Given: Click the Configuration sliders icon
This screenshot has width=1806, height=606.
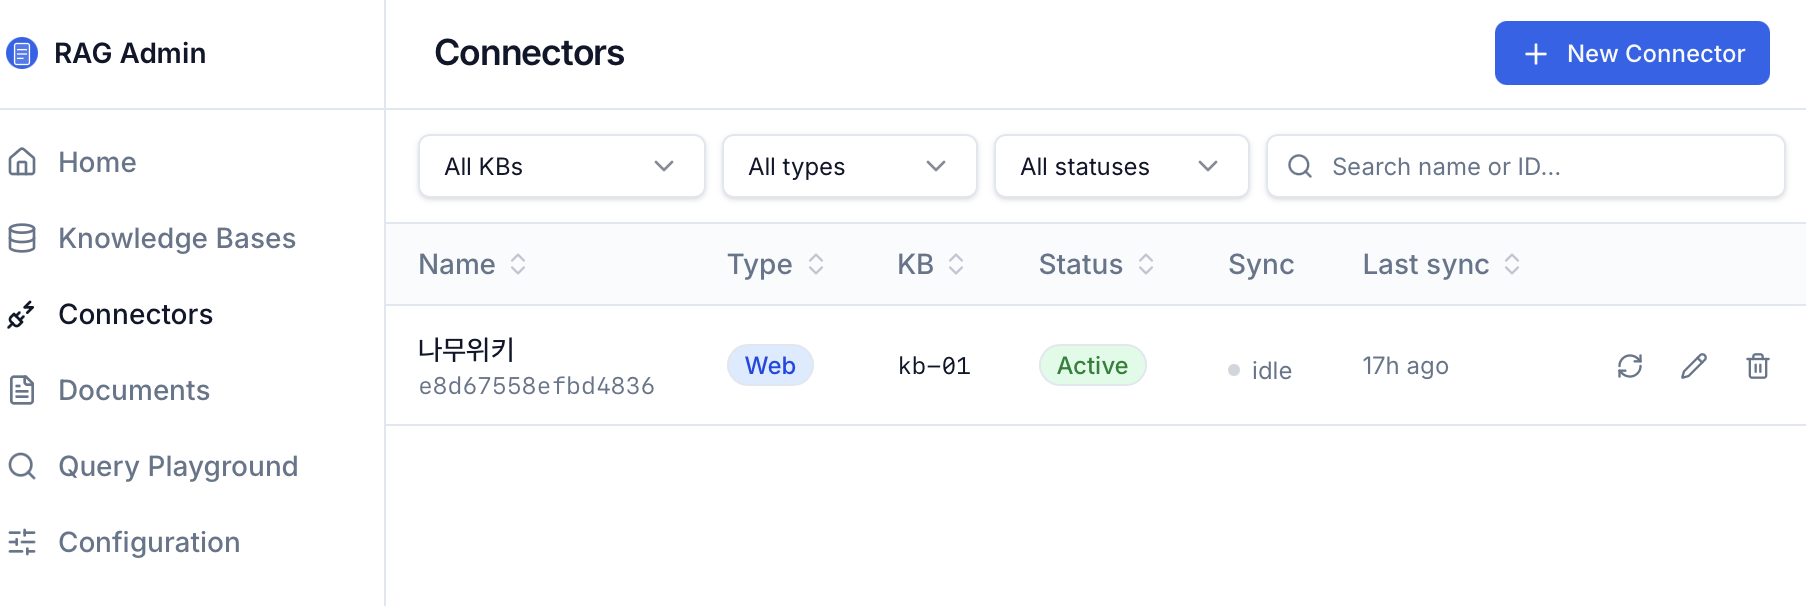Looking at the screenshot, I should click(22, 542).
